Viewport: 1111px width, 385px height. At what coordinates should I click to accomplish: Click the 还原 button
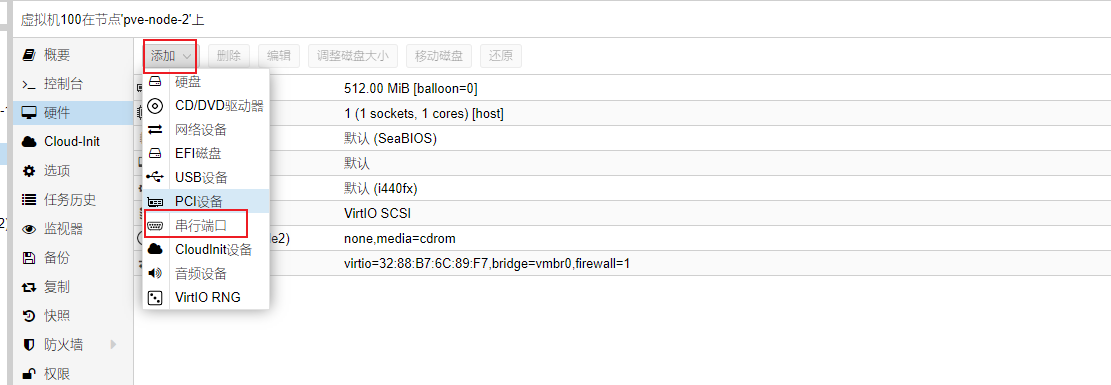point(501,56)
